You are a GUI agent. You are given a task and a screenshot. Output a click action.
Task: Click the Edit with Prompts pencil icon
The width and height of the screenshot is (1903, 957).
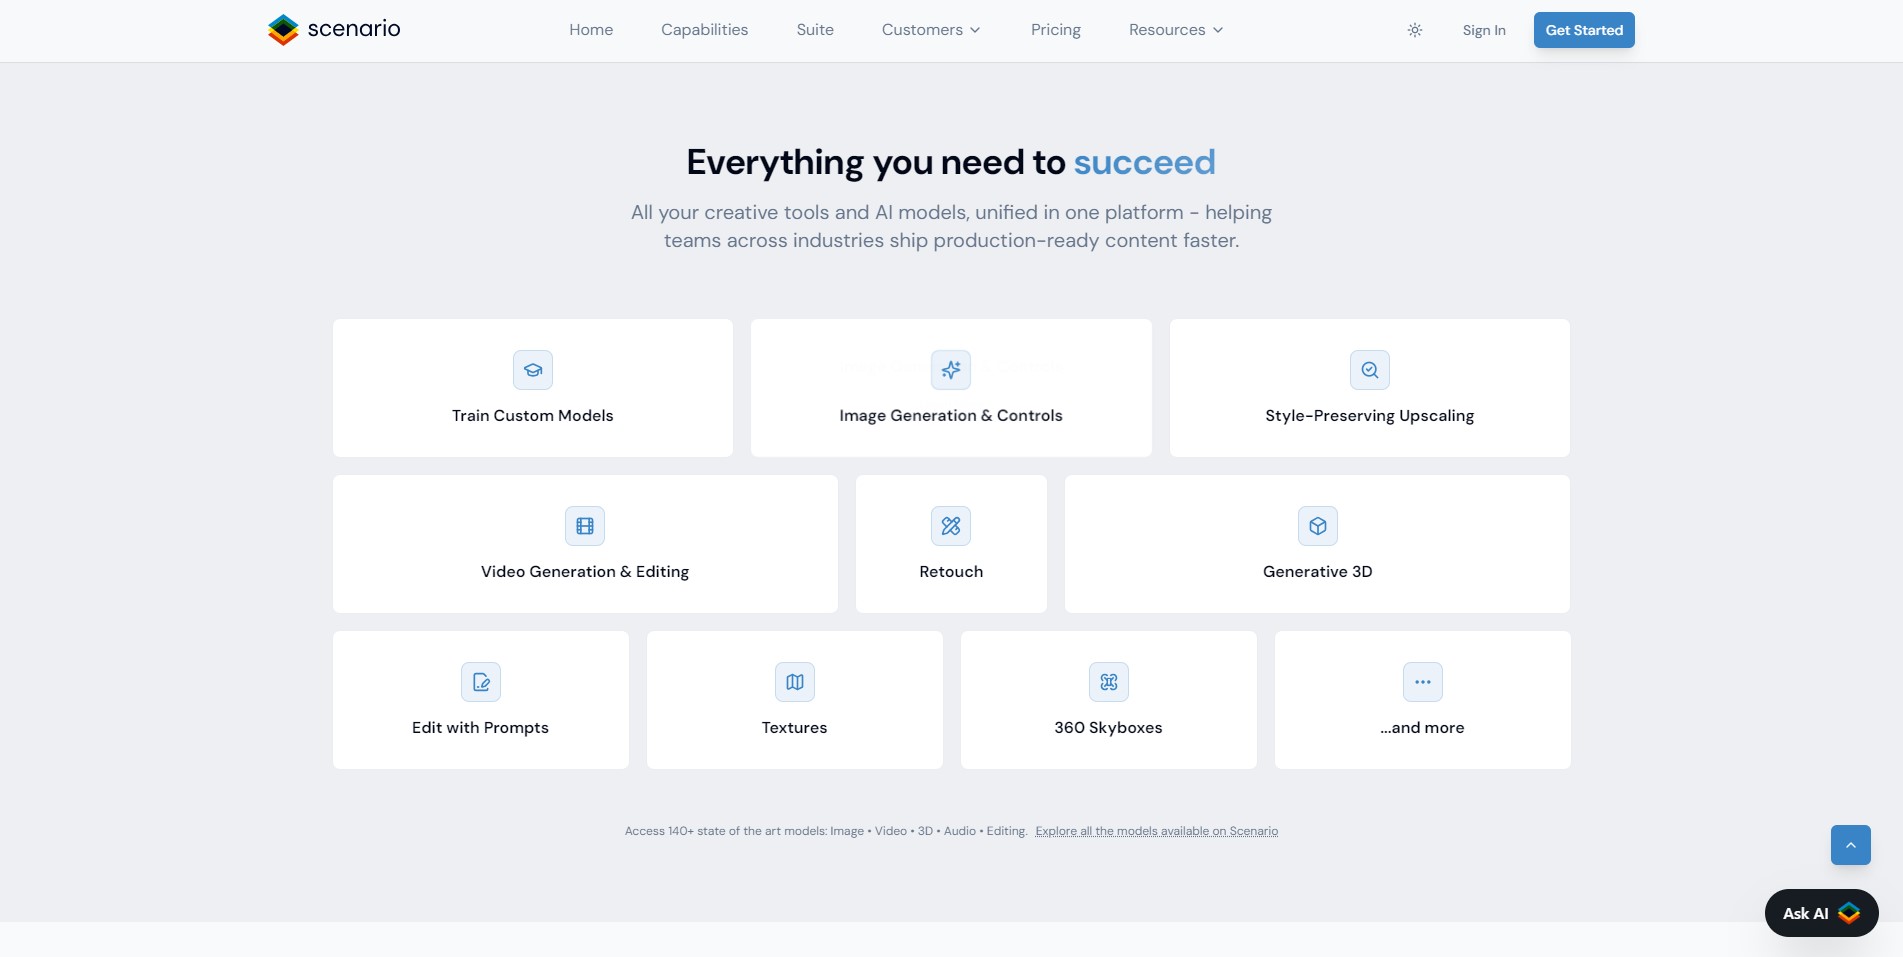481,682
